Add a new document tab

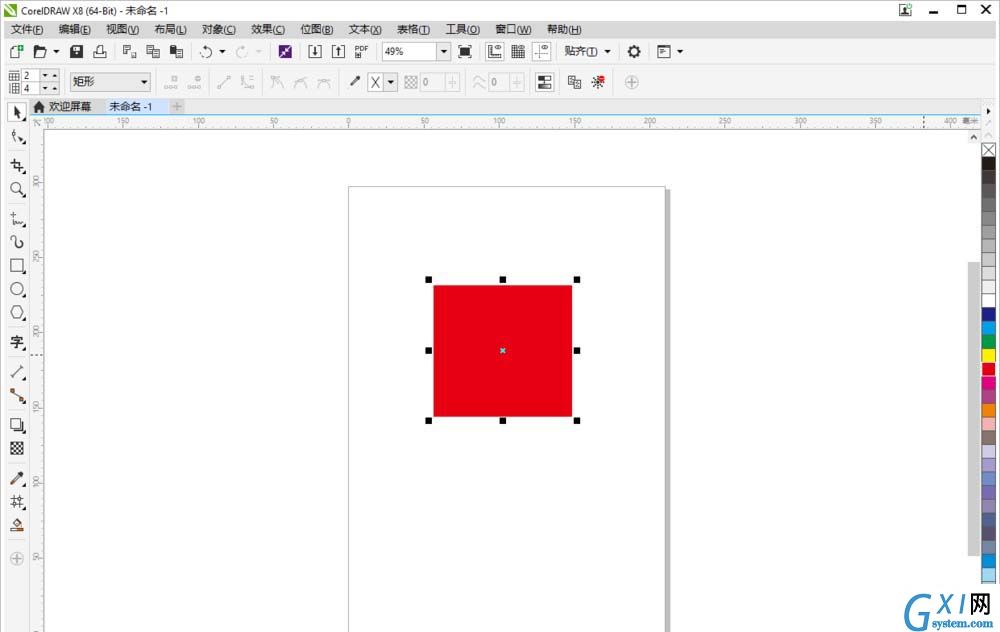(177, 107)
